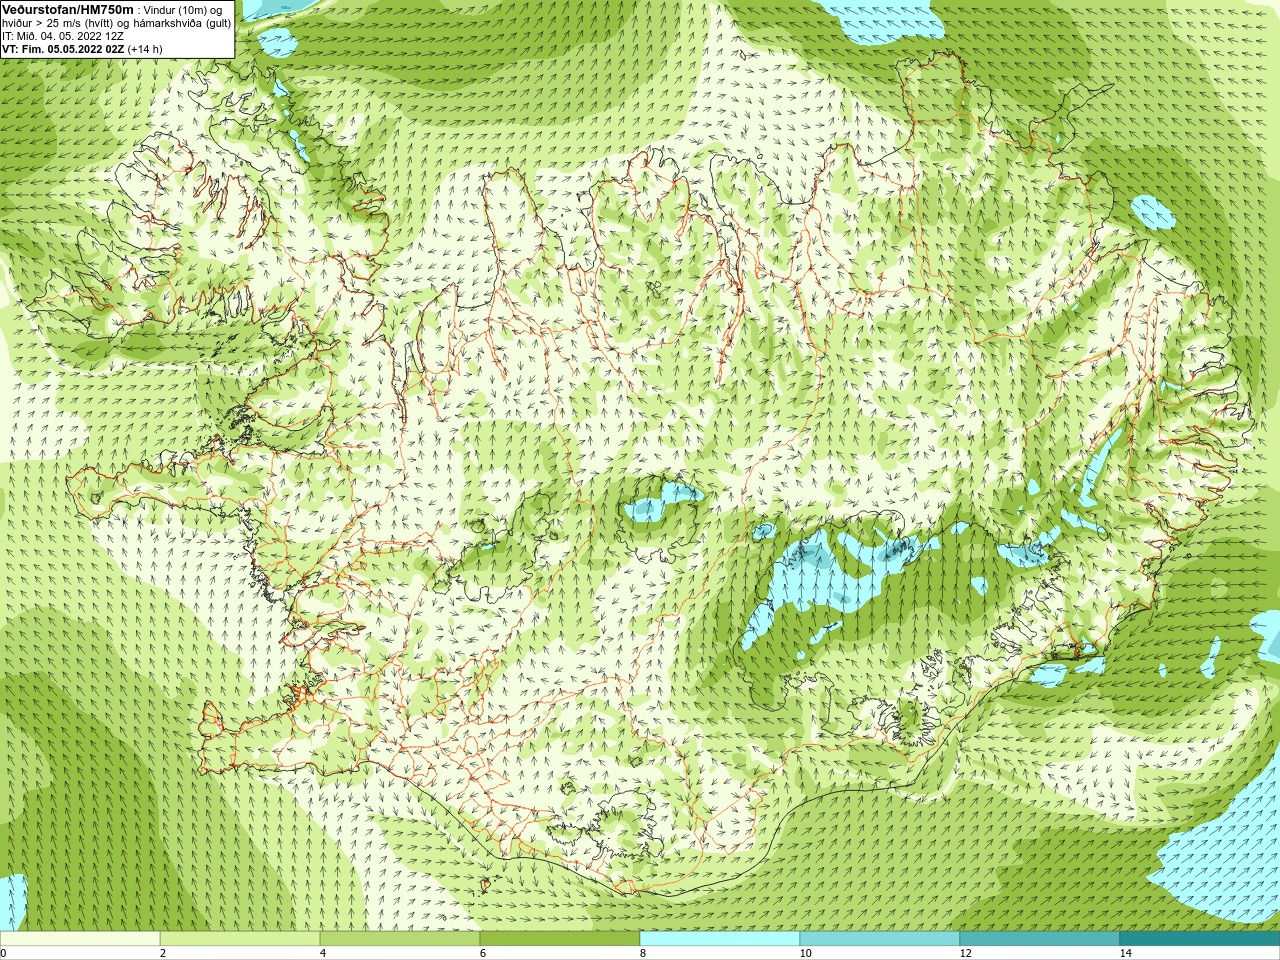Select the 8–10 m/s light cyan legend swatch
Image resolution: width=1280 pixels, height=960 pixels.
point(720,939)
